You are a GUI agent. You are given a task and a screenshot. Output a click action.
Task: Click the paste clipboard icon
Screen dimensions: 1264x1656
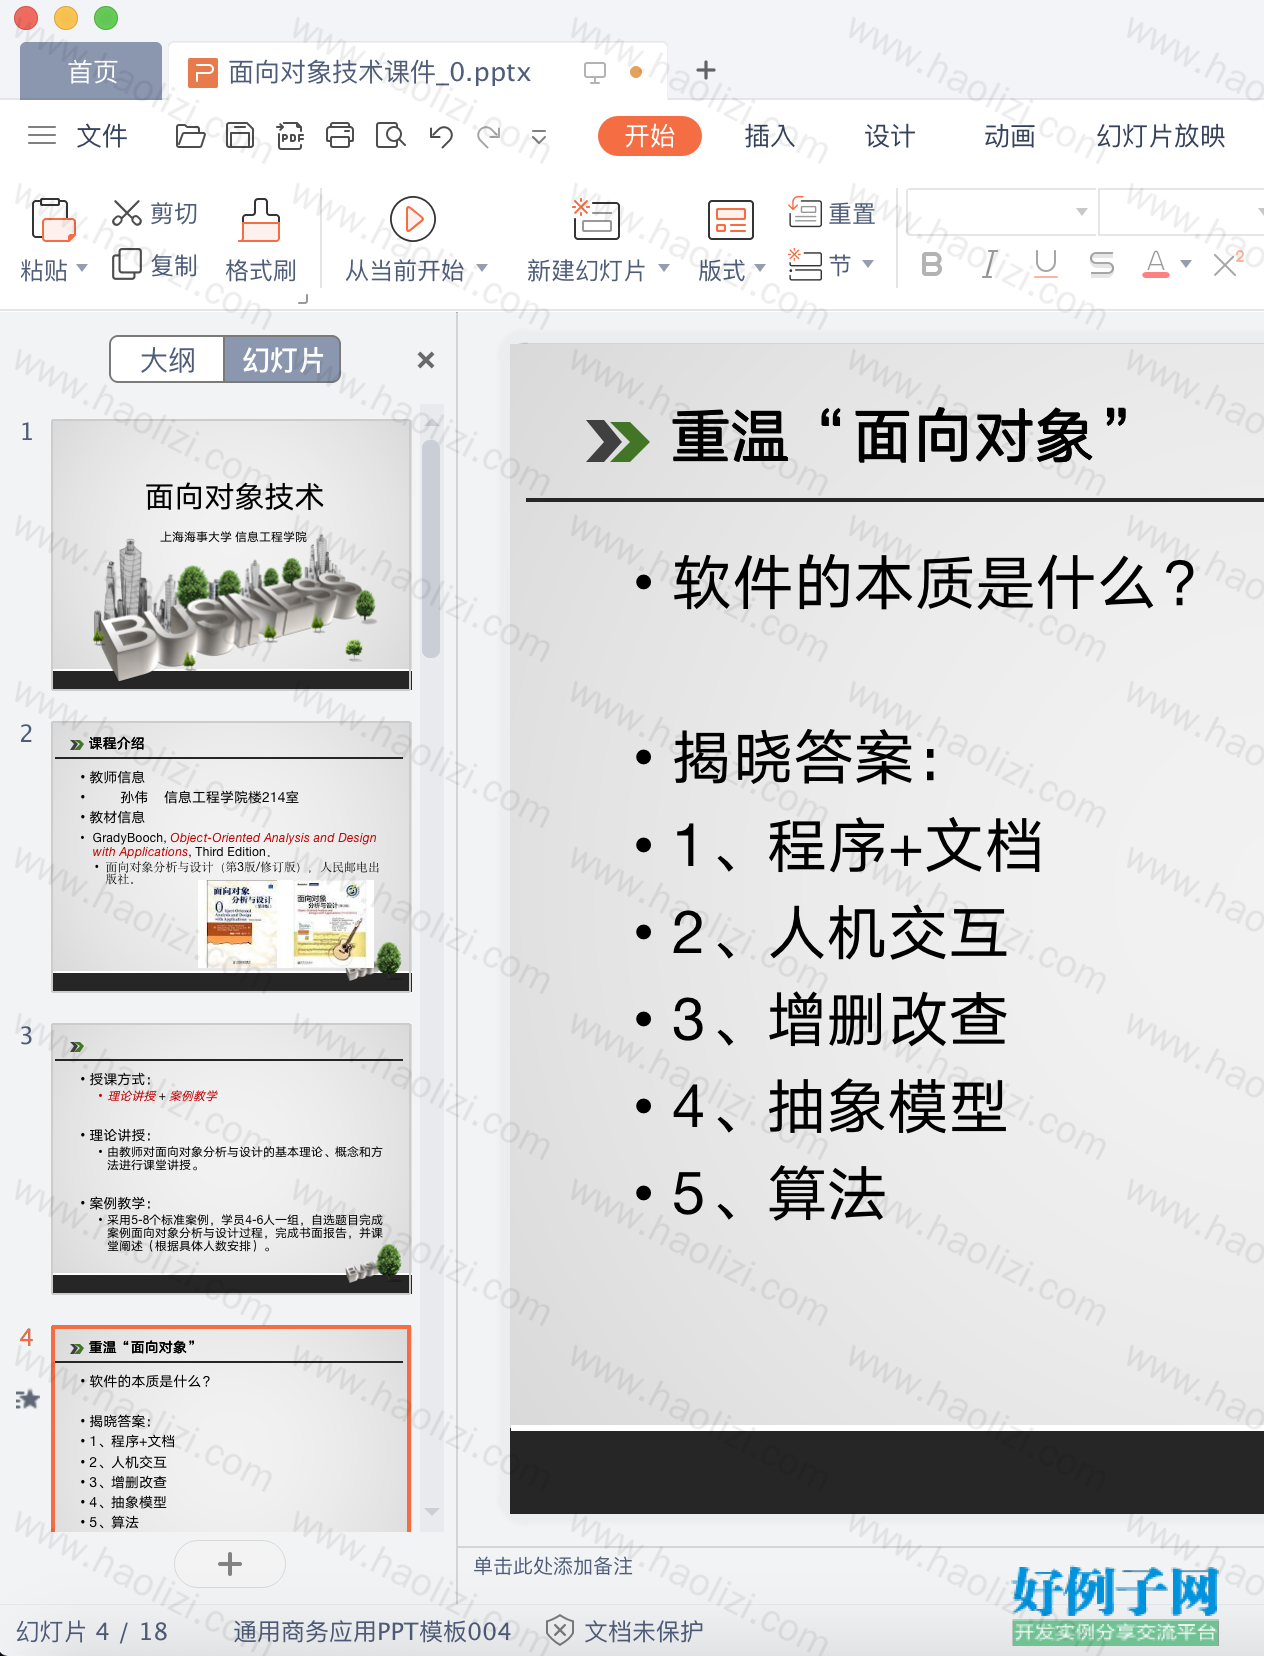point(53,220)
